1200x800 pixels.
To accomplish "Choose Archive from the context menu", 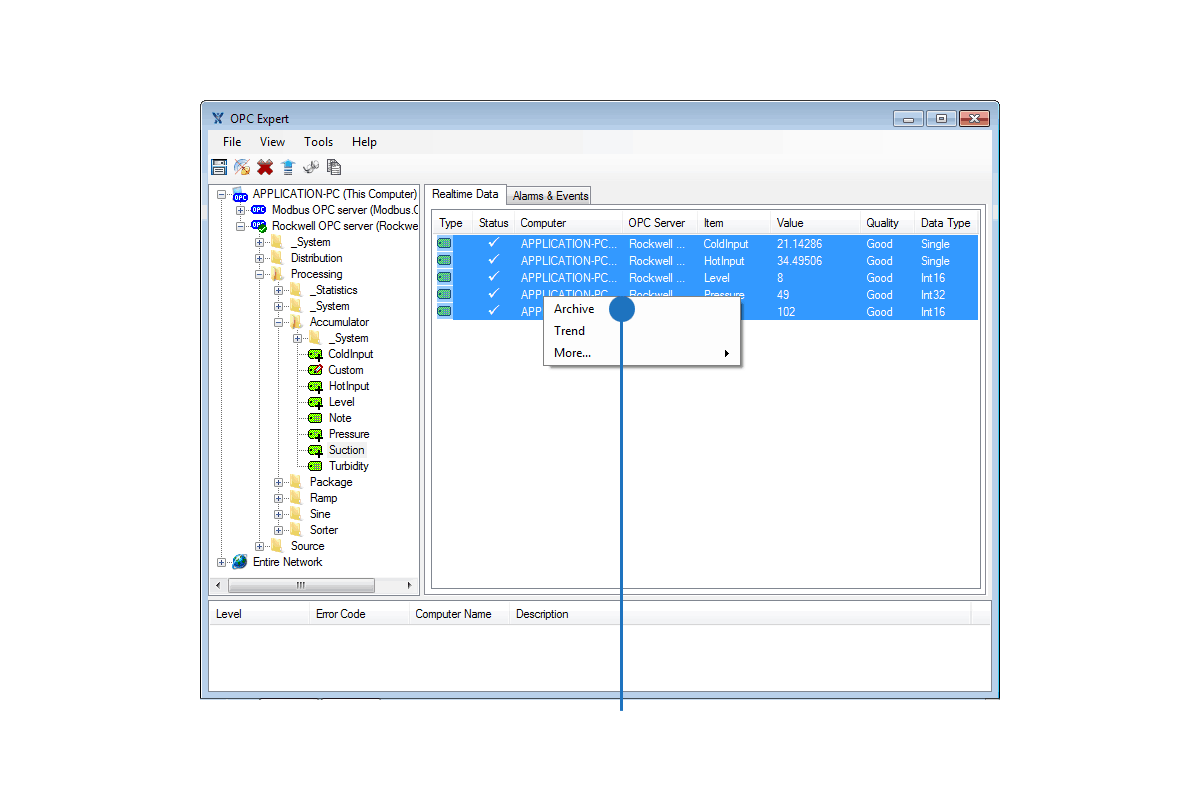I will click(642, 309).
